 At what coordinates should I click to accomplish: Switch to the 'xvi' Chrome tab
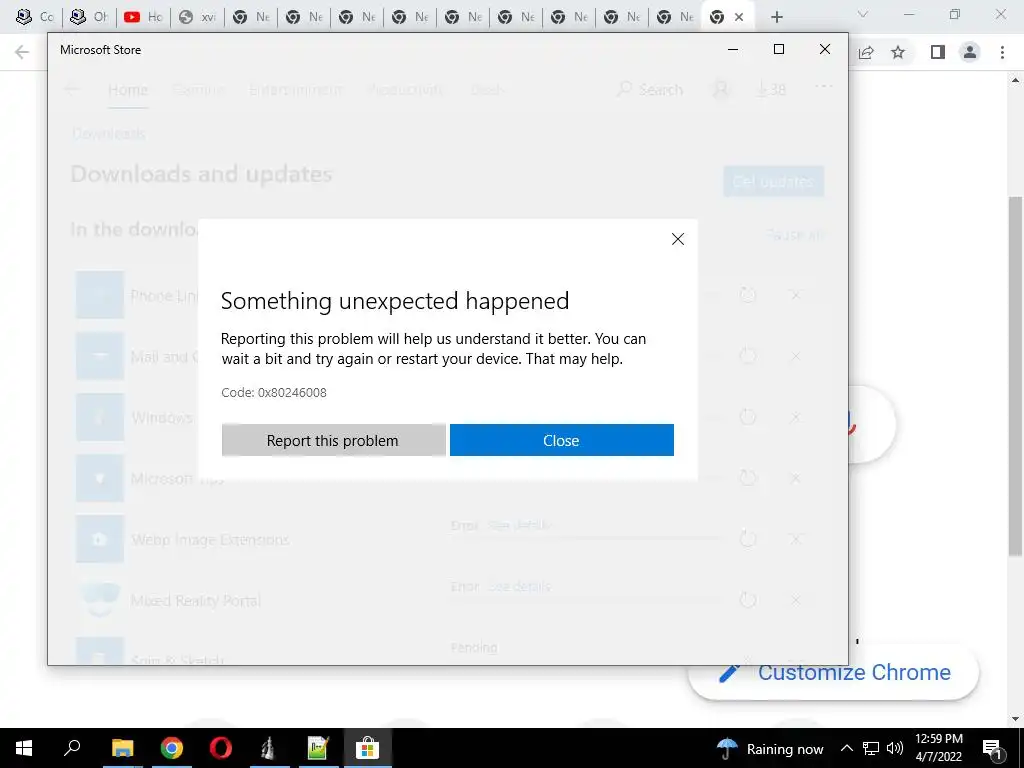[x=197, y=17]
